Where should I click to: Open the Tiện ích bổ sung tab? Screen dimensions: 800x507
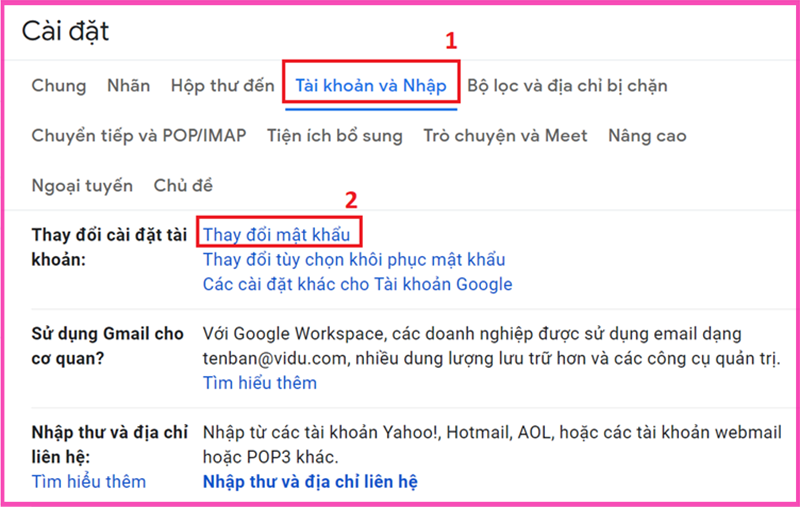[x=335, y=135]
